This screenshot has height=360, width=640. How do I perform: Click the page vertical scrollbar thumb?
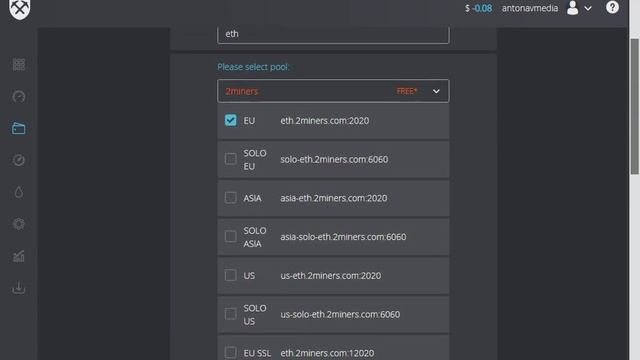(x=635, y=106)
